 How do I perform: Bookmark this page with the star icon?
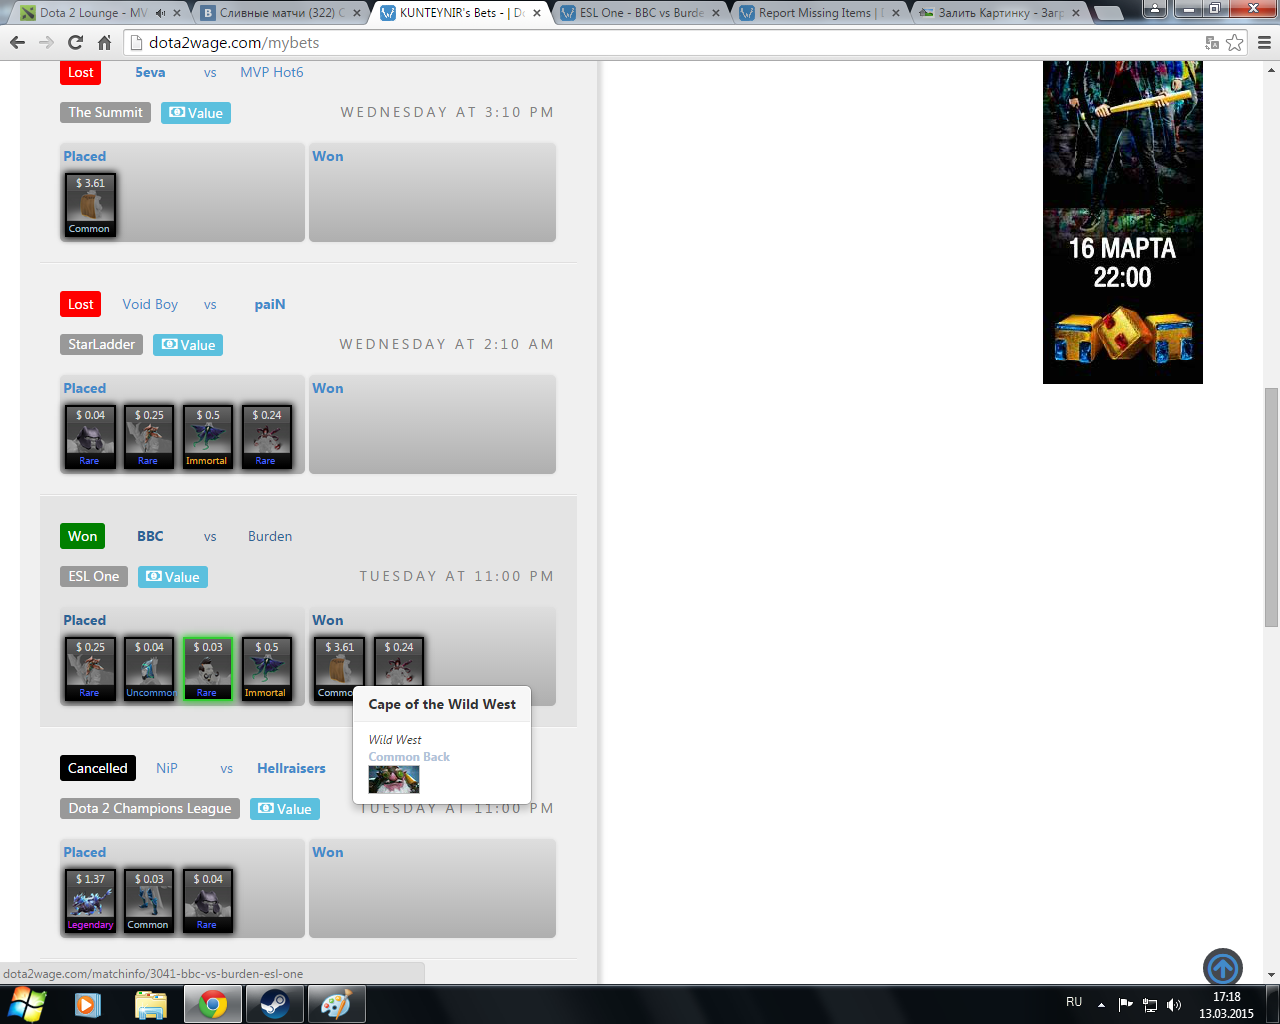click(x=1235, y=43)
